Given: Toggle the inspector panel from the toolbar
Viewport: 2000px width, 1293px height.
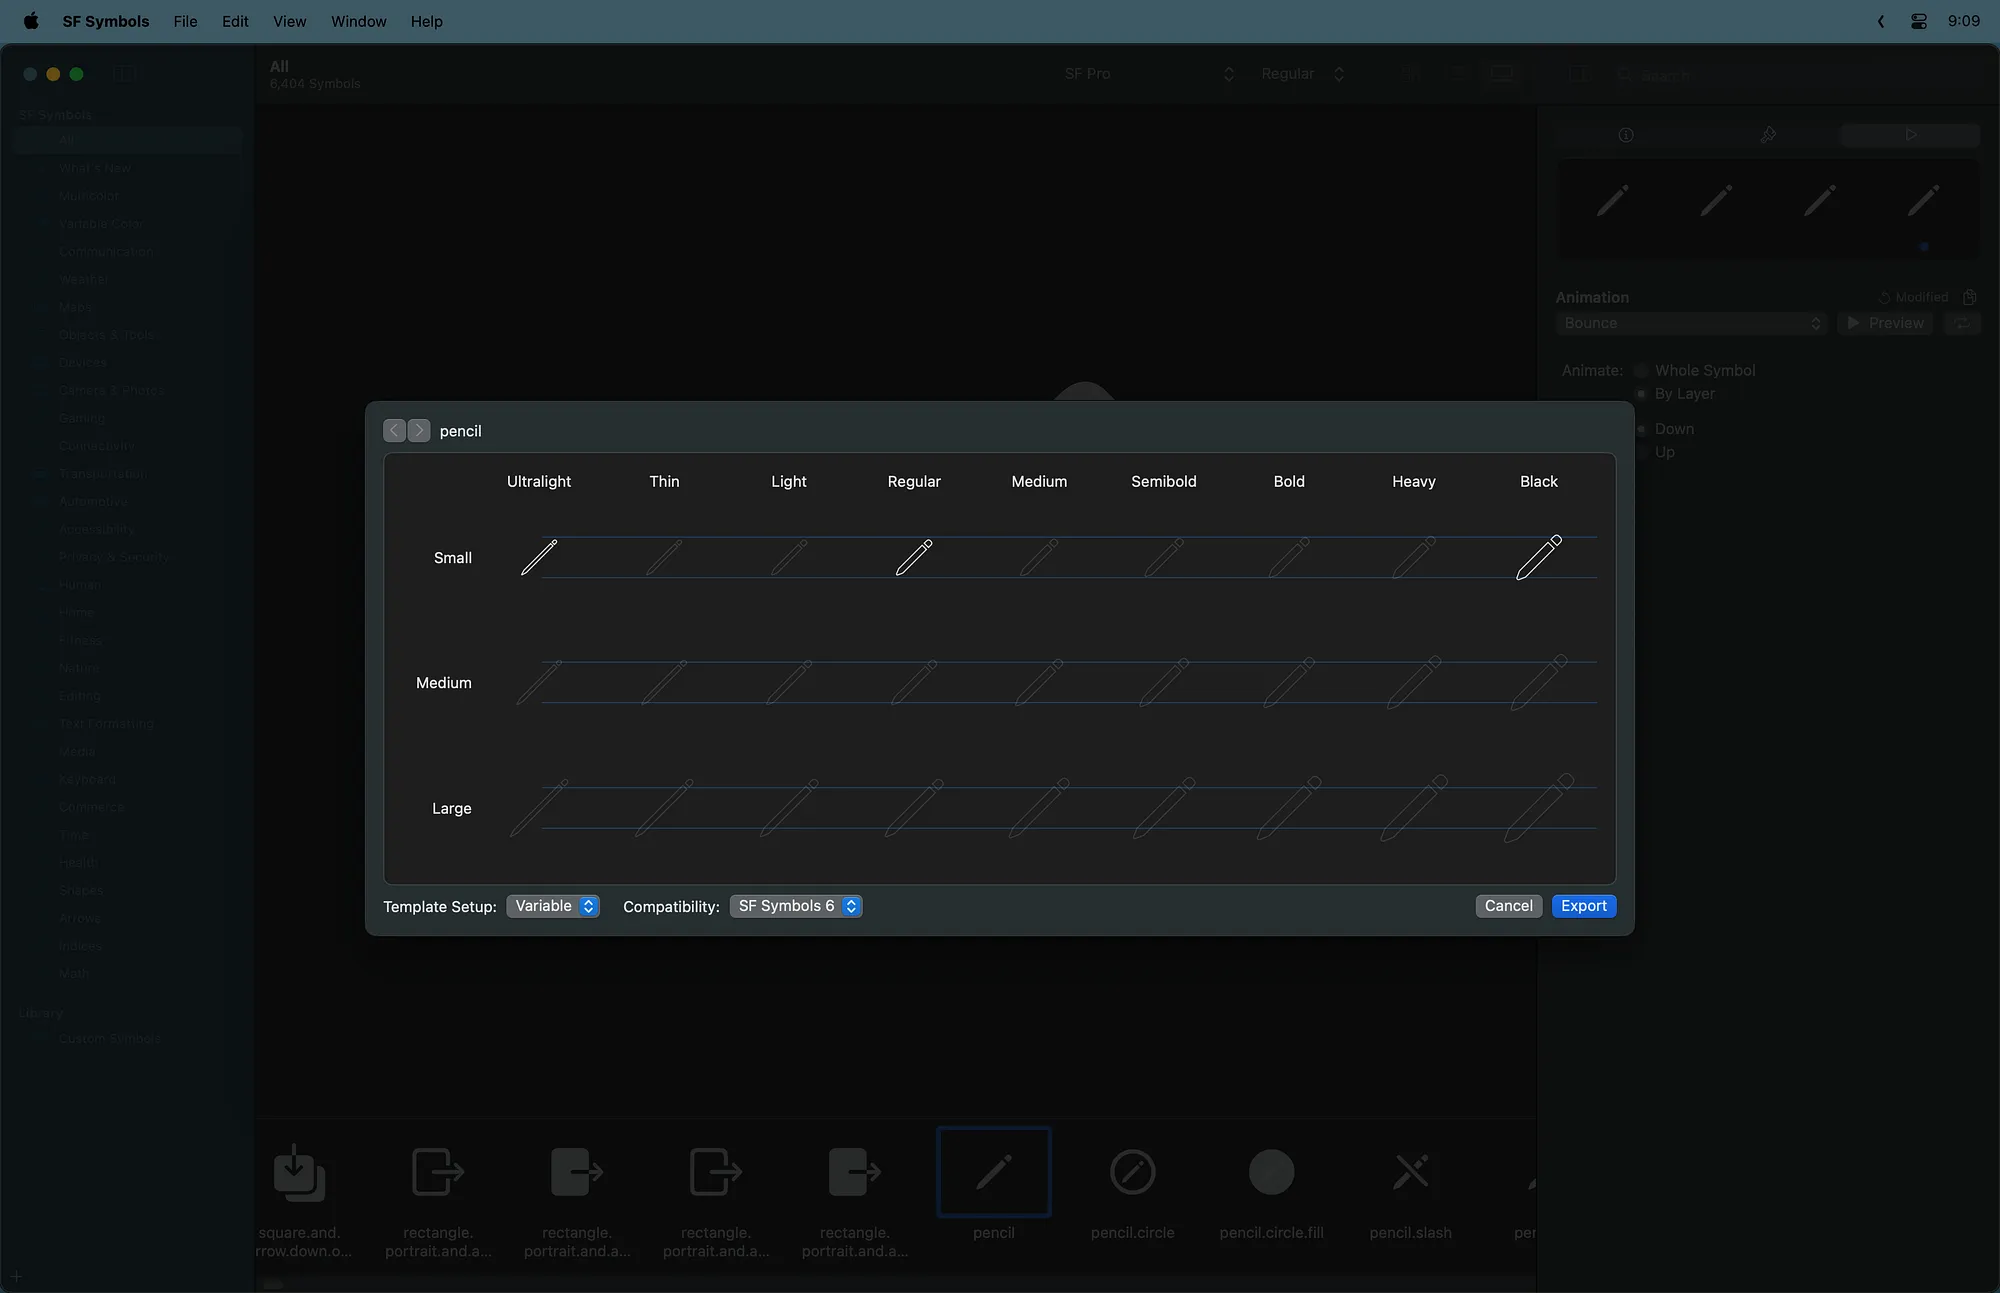Looking at the screenshot, I should [x=1578, y=73].
